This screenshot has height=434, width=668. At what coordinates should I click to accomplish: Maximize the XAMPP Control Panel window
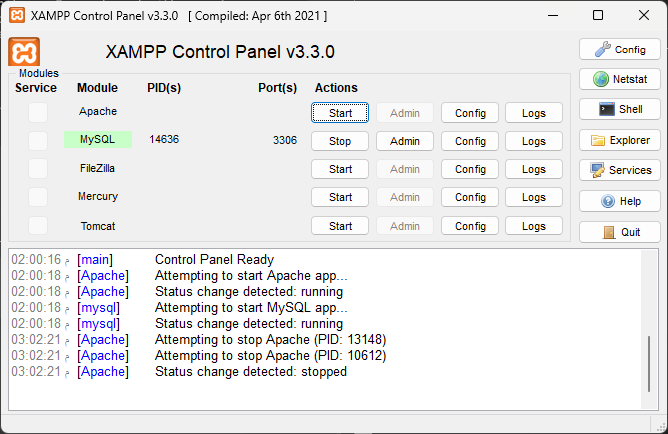[x=598, y=15]
